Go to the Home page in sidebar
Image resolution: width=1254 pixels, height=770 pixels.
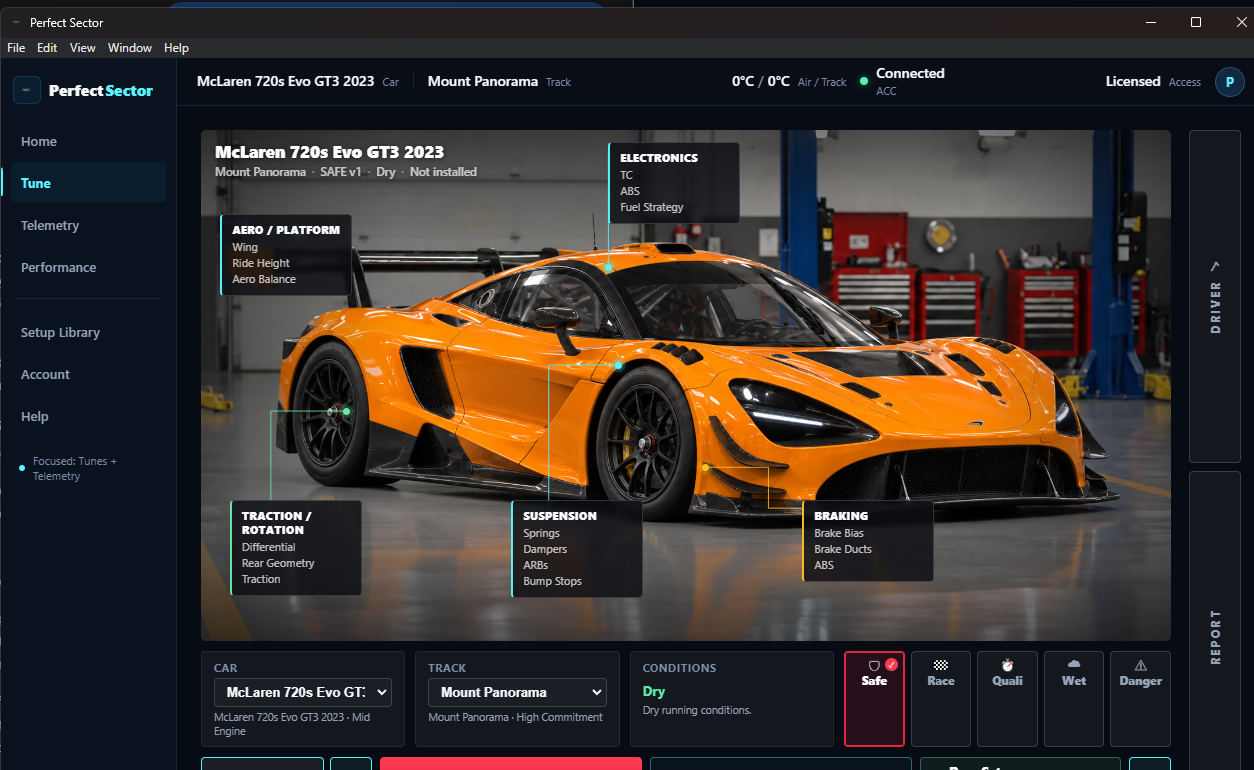(88, 141)
